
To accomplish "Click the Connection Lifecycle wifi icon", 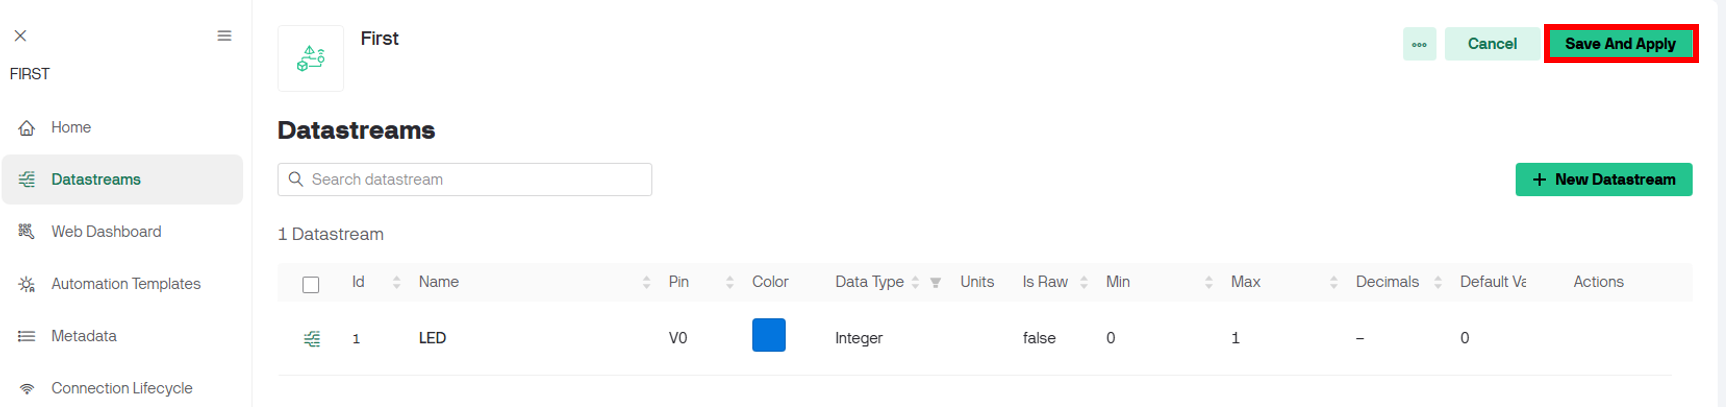I will (27, 389).
